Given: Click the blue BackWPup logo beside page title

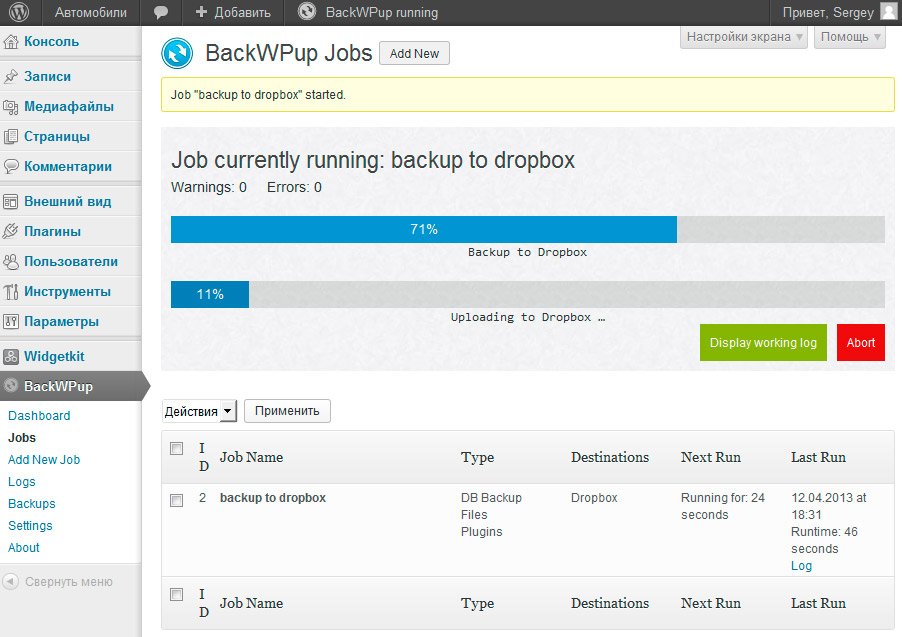Looking at the screenshot, I should tap(177, 53).
